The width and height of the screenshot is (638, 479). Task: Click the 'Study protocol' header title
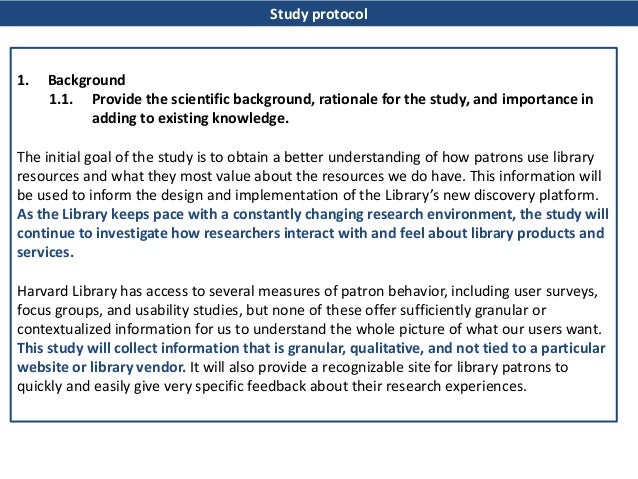tap(319, 14)
